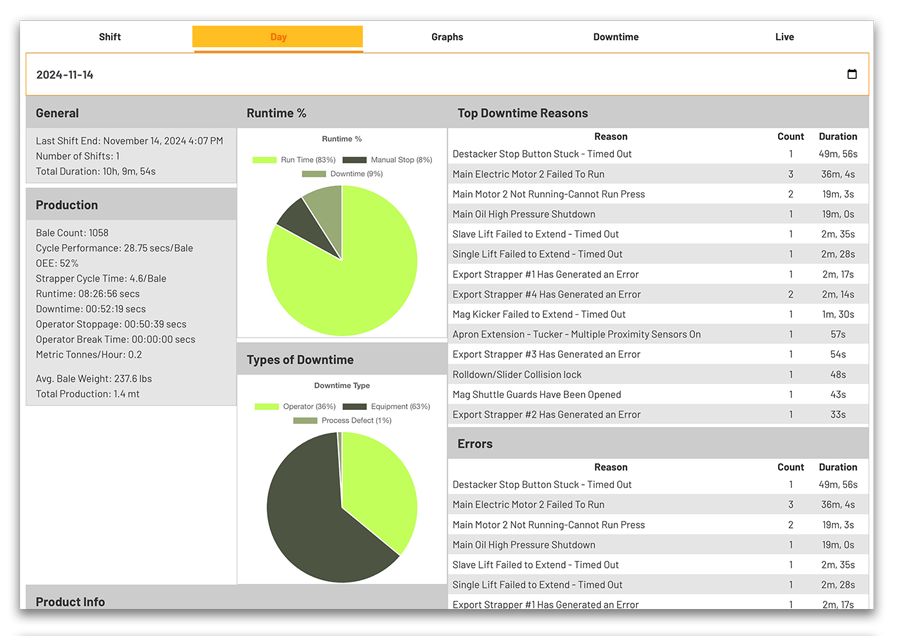Click Count column header in Top Downtime Reasons
Viewport: 900px width, 636px height.
(x=790, y=137)
